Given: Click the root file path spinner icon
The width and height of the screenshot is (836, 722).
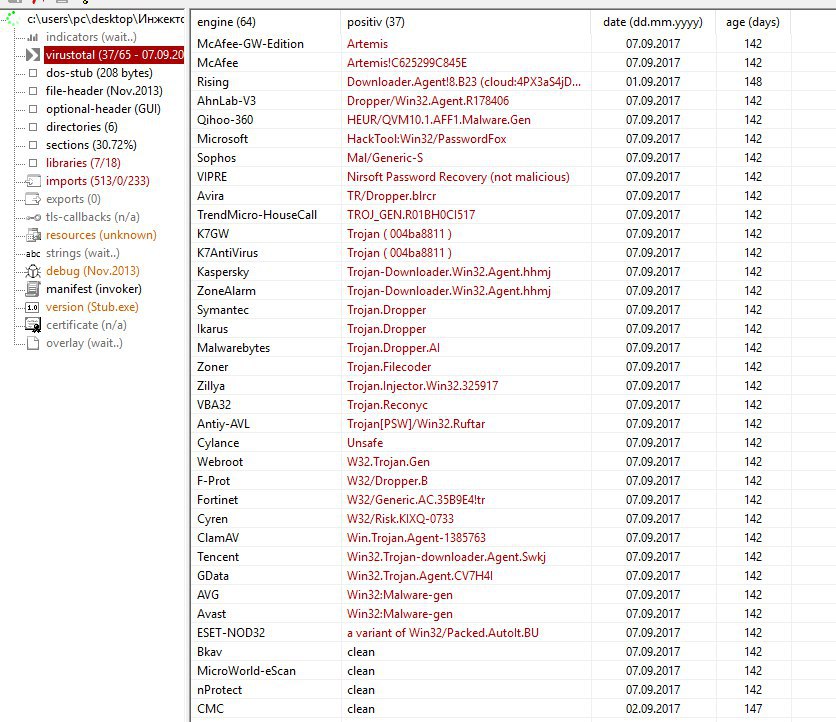Looking at the screenshot, I should [x=12, y=20].
